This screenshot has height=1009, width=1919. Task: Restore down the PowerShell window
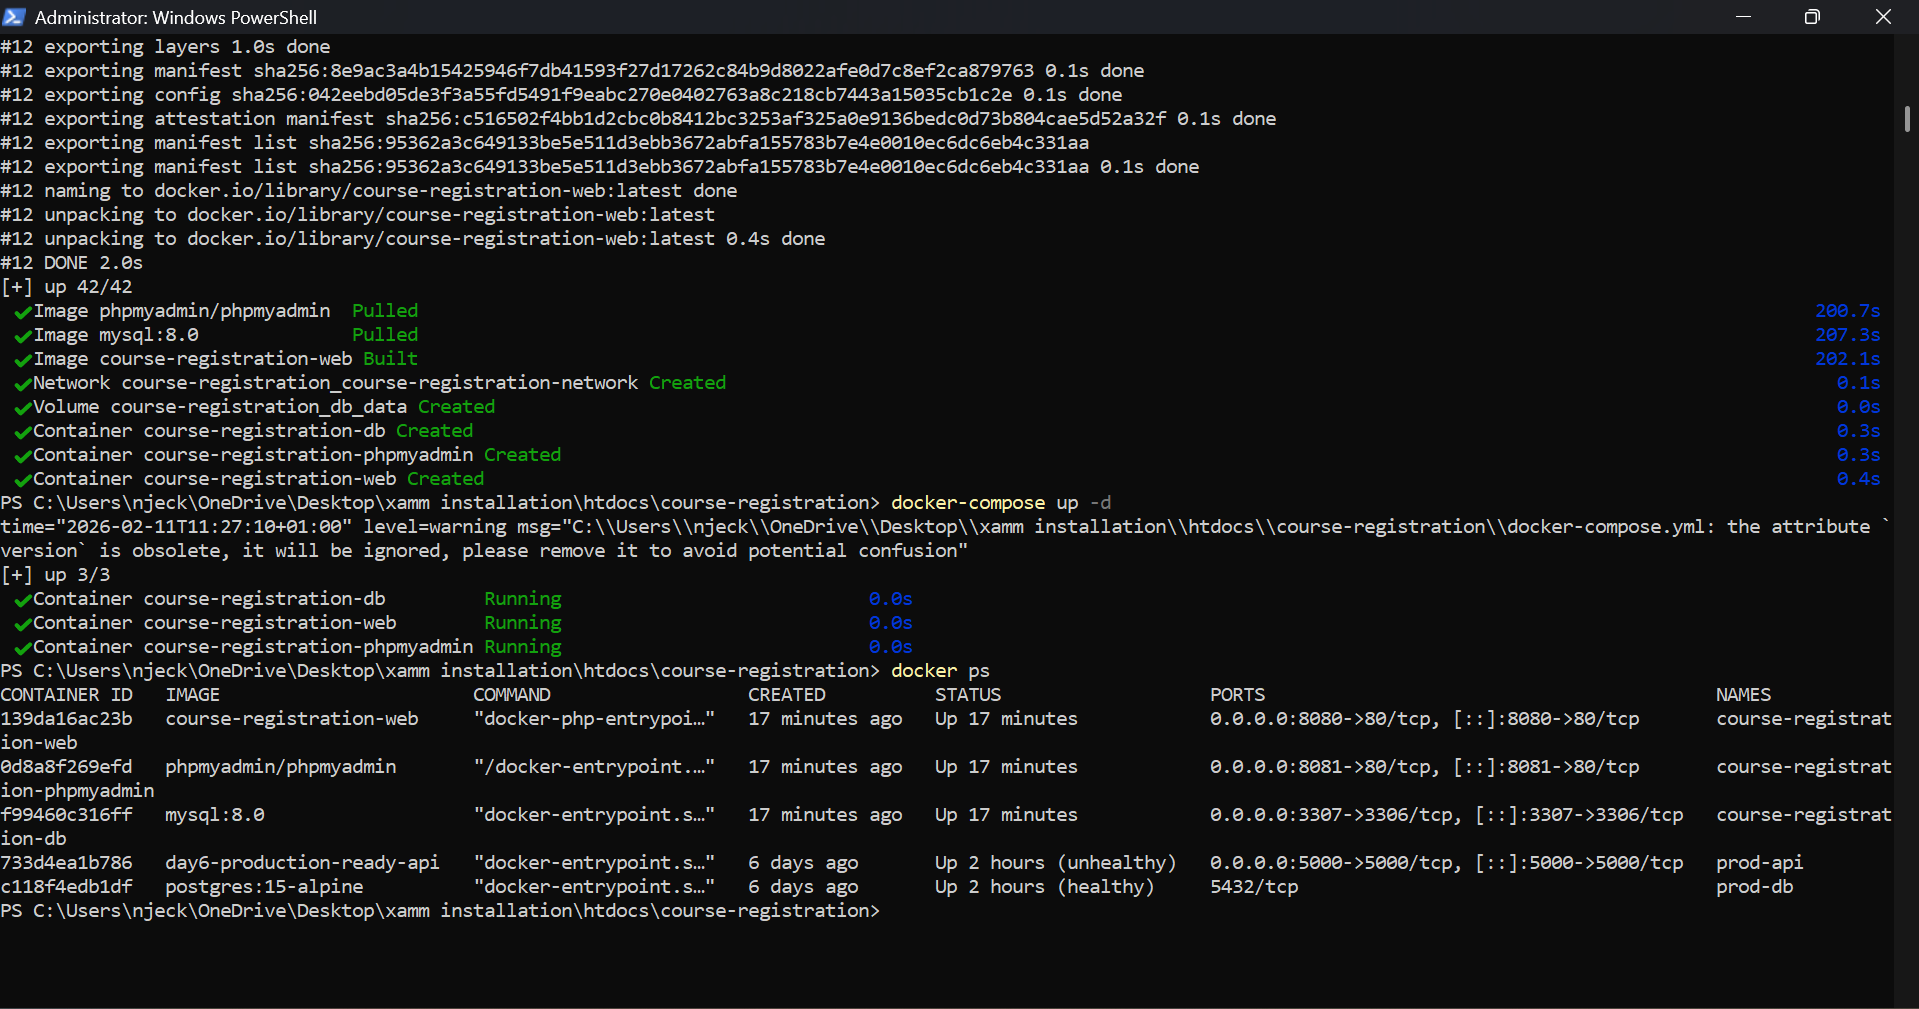click(1812, 17)
